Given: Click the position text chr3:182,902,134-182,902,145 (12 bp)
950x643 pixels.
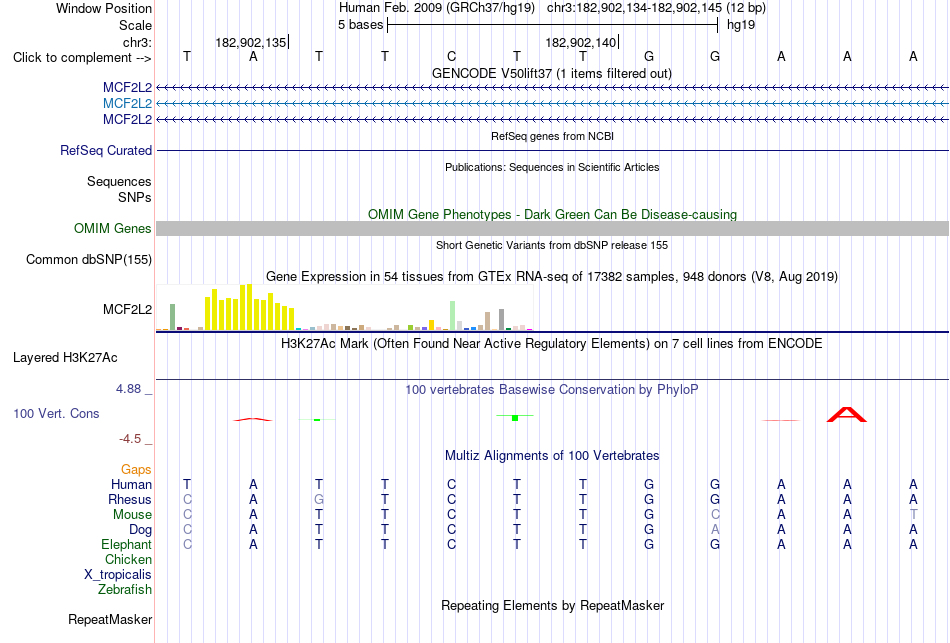Looking at the screenshot, I should coord(656,8).
